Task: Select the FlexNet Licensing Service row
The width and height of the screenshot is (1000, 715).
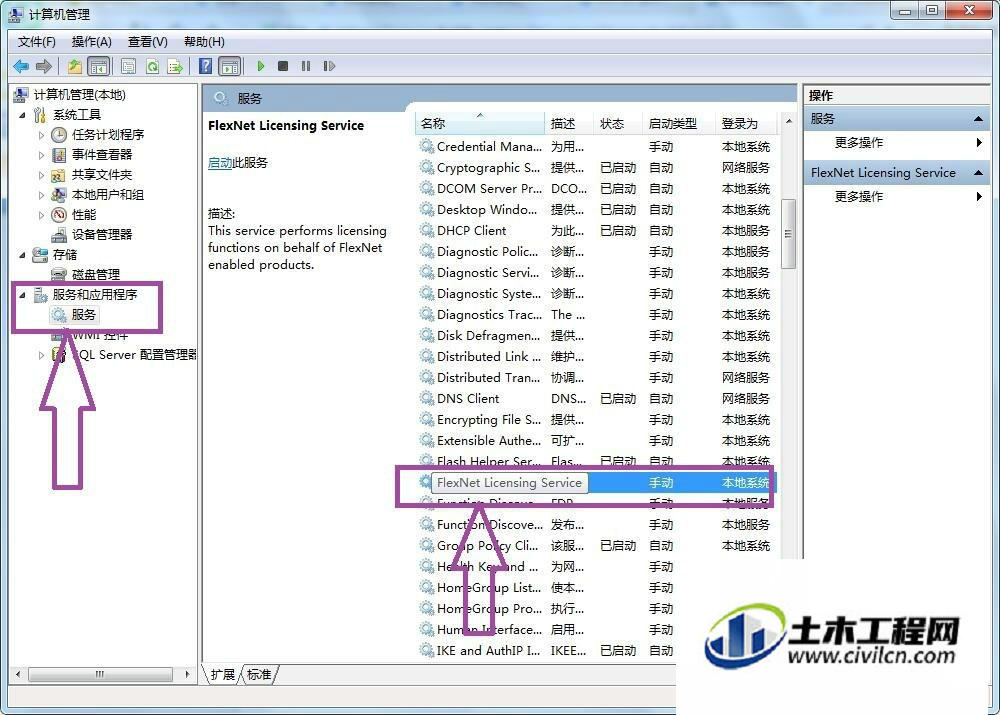Action: click(598, 483)
